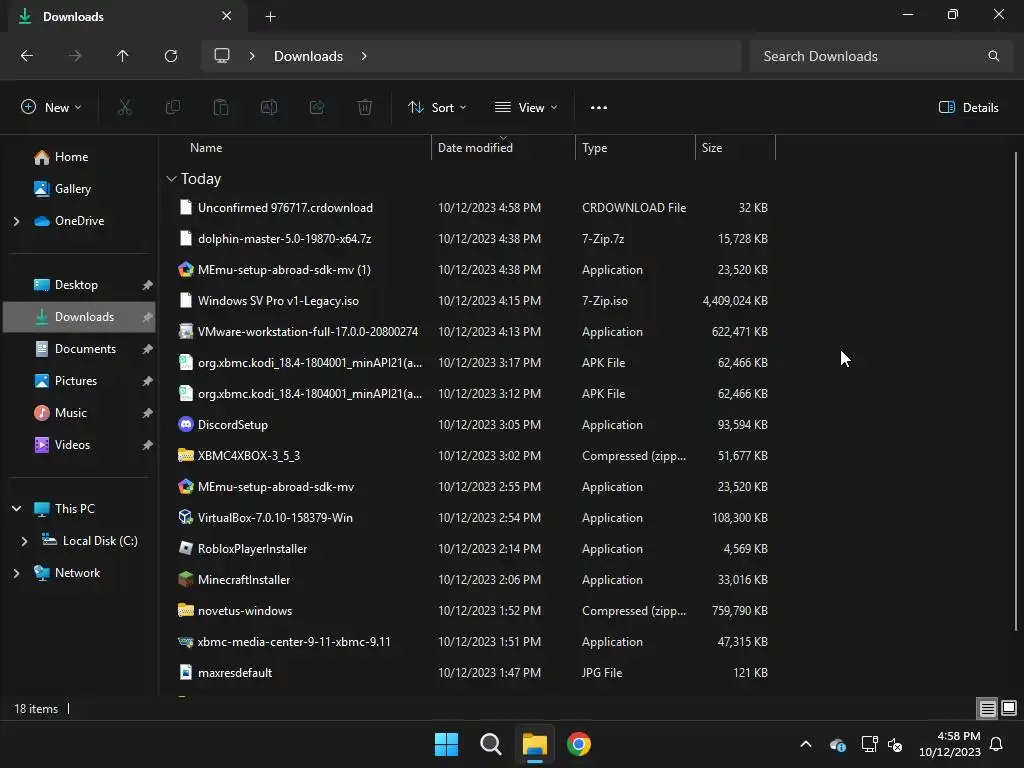Unpin Music via its pin icon
This screenshot has width=1024, height=768.
tap(148, 413)
